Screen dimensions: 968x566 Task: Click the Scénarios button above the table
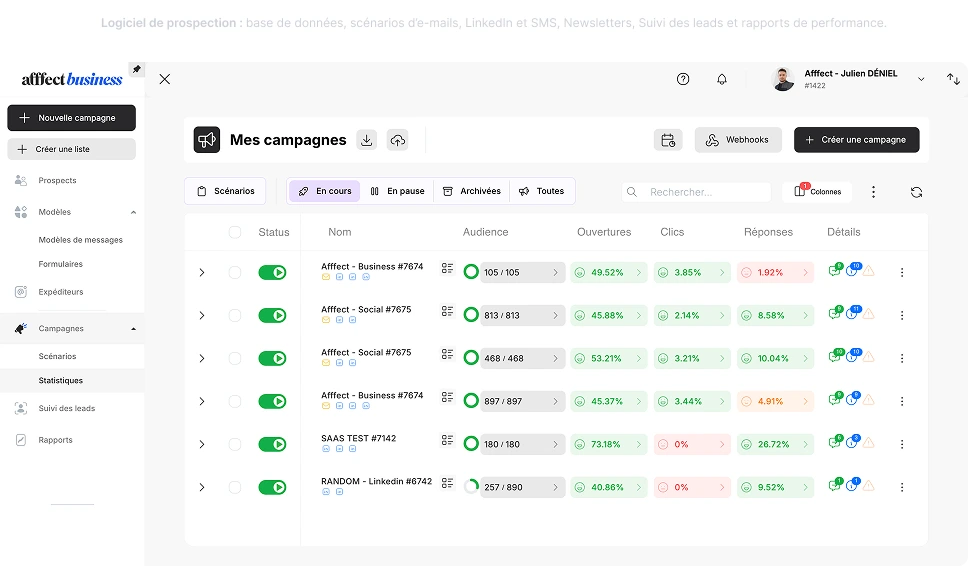tap(225, 191)
